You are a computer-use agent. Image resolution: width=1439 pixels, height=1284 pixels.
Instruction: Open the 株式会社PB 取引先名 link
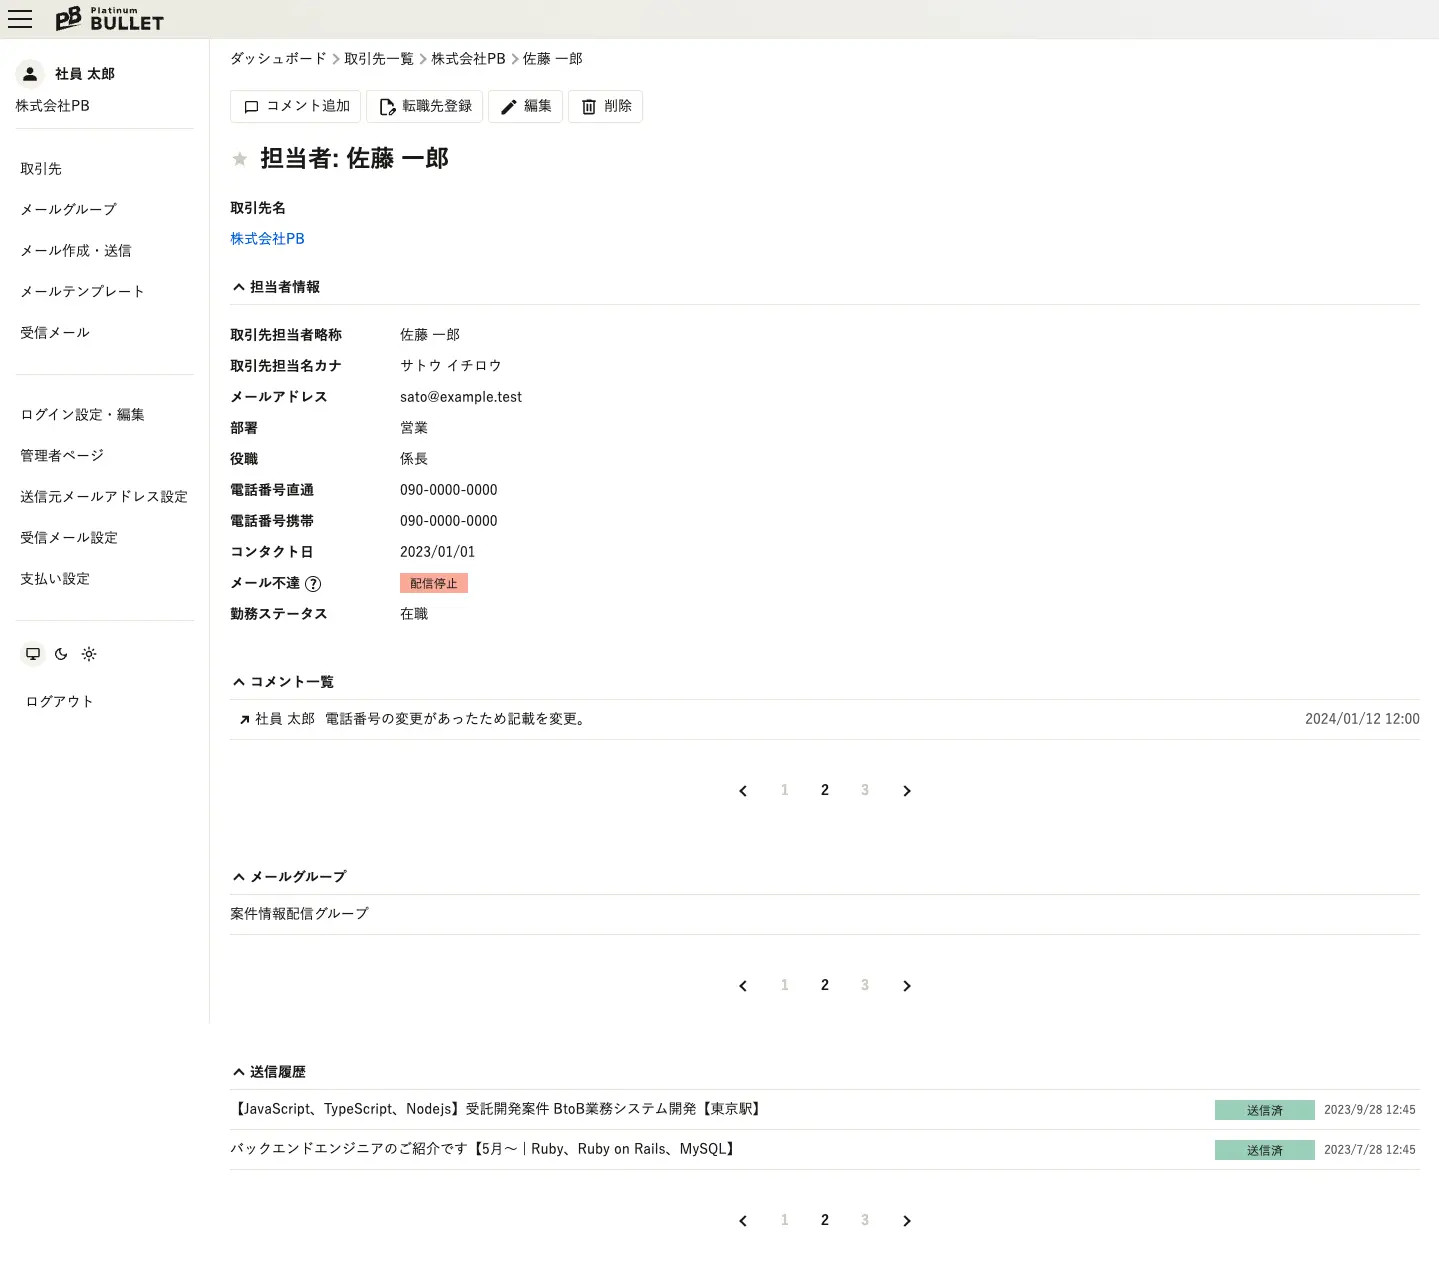[267, 239]
